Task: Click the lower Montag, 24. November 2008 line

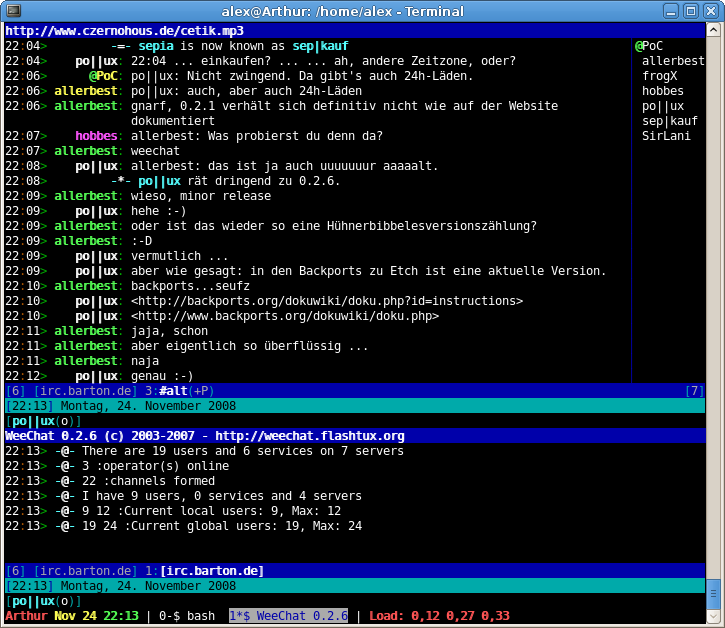Action: tap(148, 586)
